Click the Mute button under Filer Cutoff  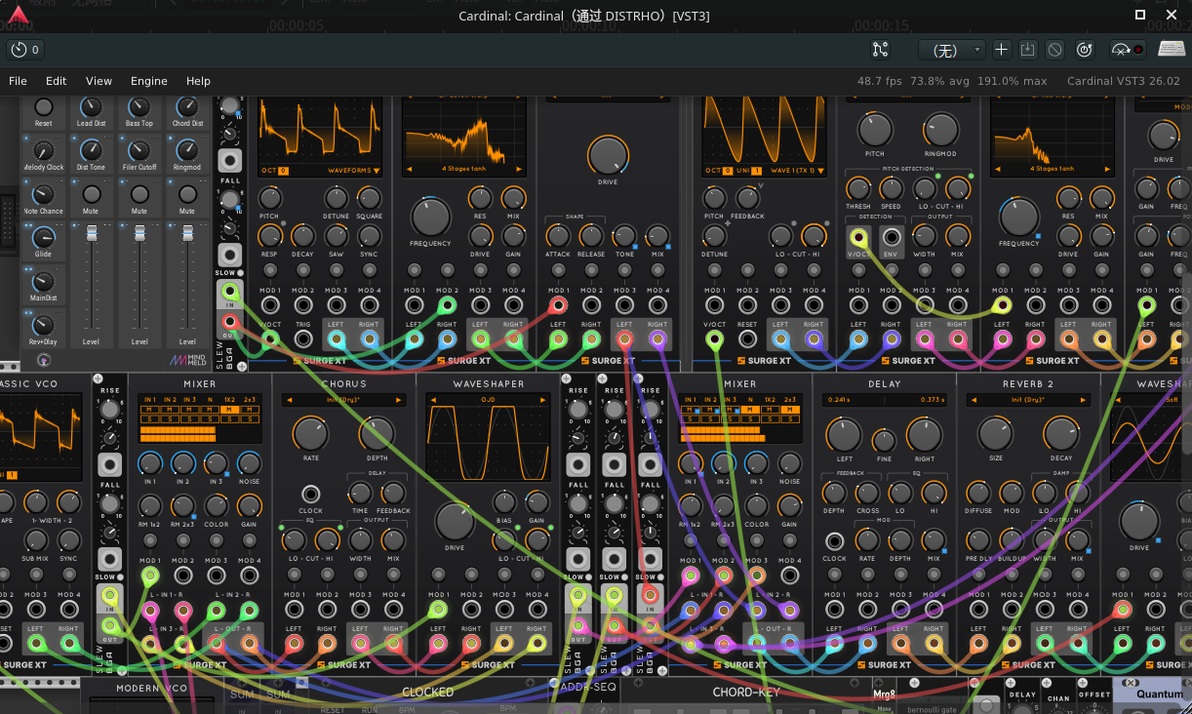(x=139, y=195)
